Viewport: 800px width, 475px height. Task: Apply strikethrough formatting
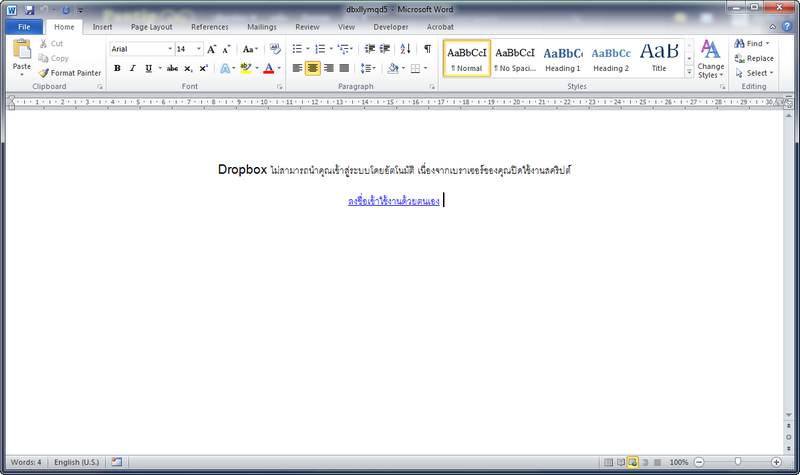pos(172,68)
